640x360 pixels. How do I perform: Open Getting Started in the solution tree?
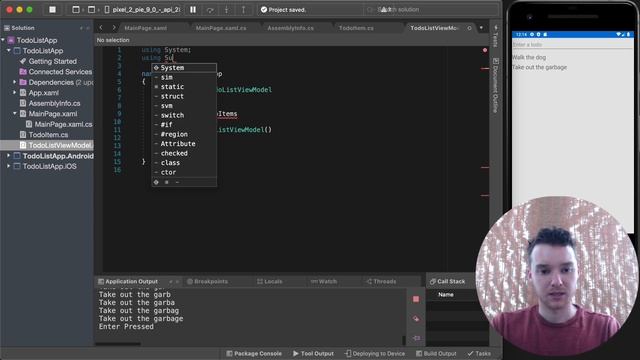coord(52,61)
